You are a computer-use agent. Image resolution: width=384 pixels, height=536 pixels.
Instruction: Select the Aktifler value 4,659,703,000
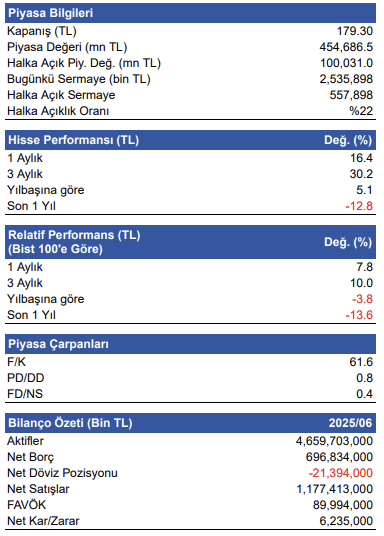334,441
